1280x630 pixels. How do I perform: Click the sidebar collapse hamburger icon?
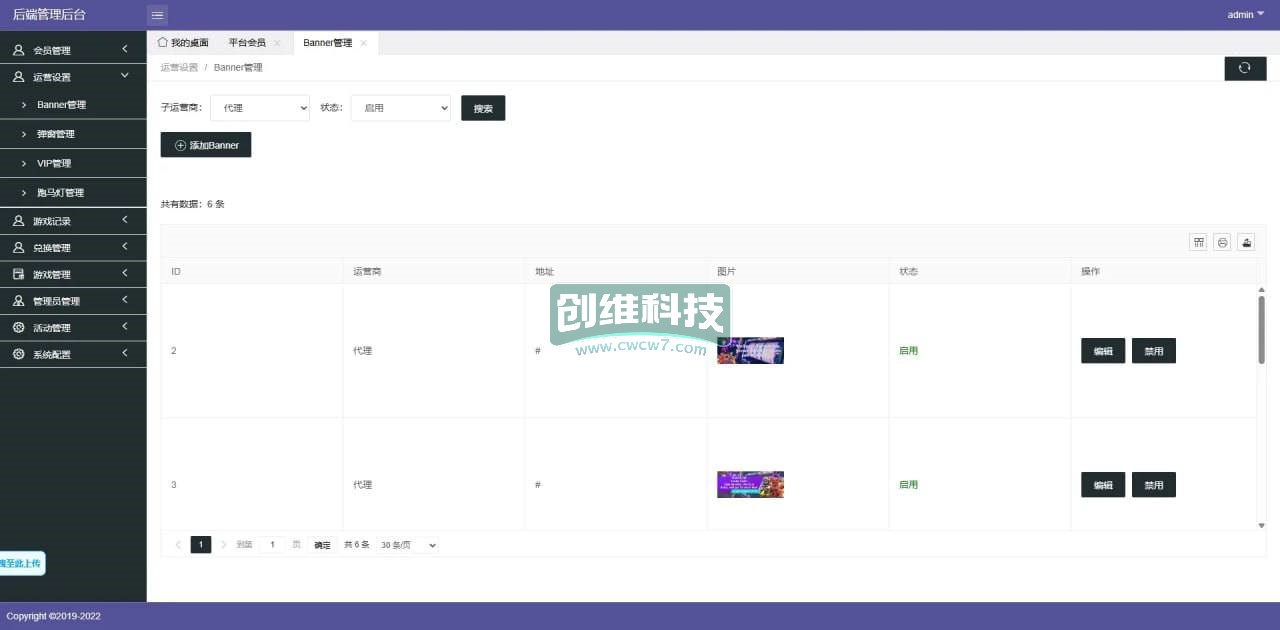tap(157, 15)
